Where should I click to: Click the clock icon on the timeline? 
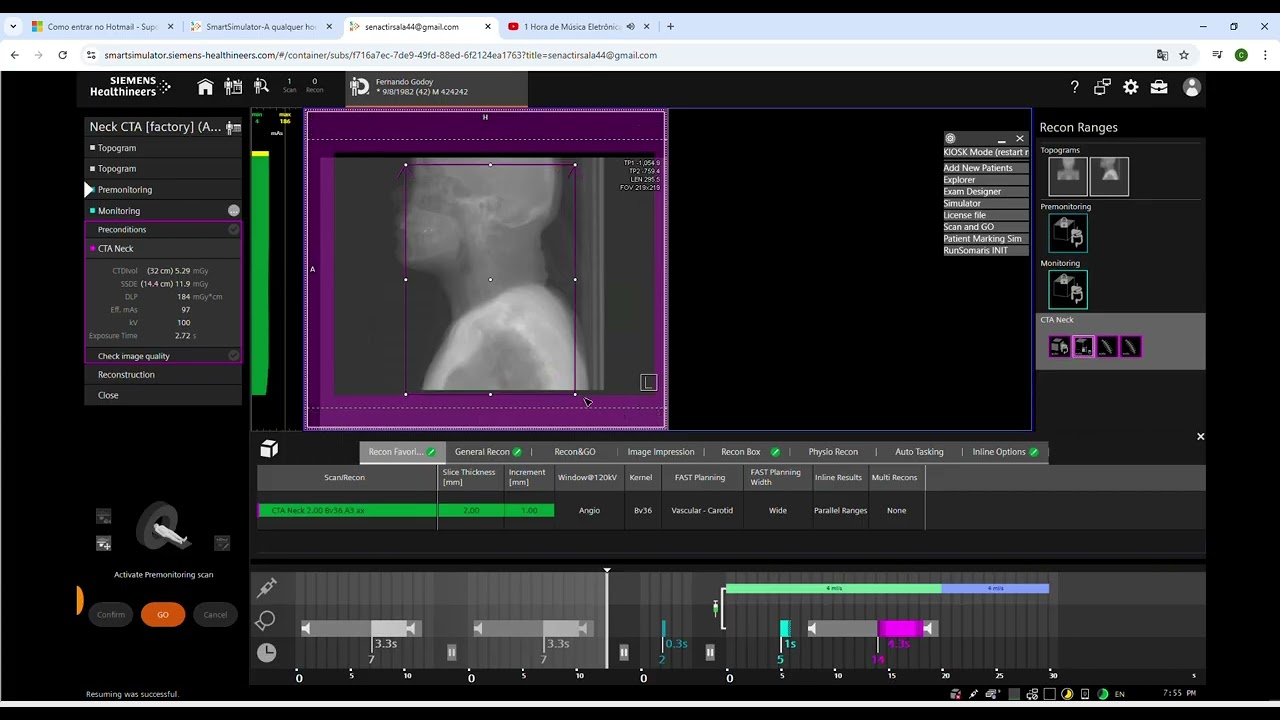(x=266, y=652)
